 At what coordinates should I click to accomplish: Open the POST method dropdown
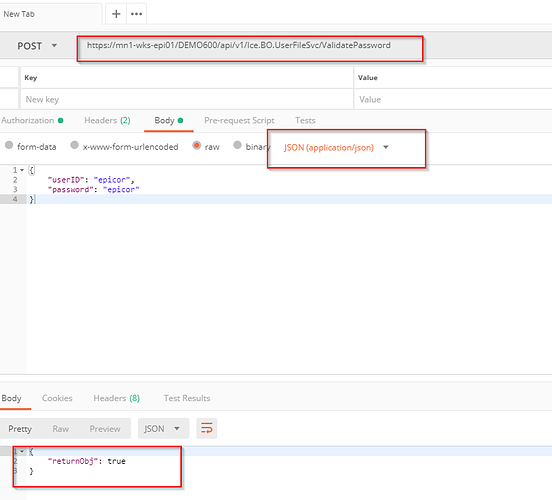pos(37,46)
